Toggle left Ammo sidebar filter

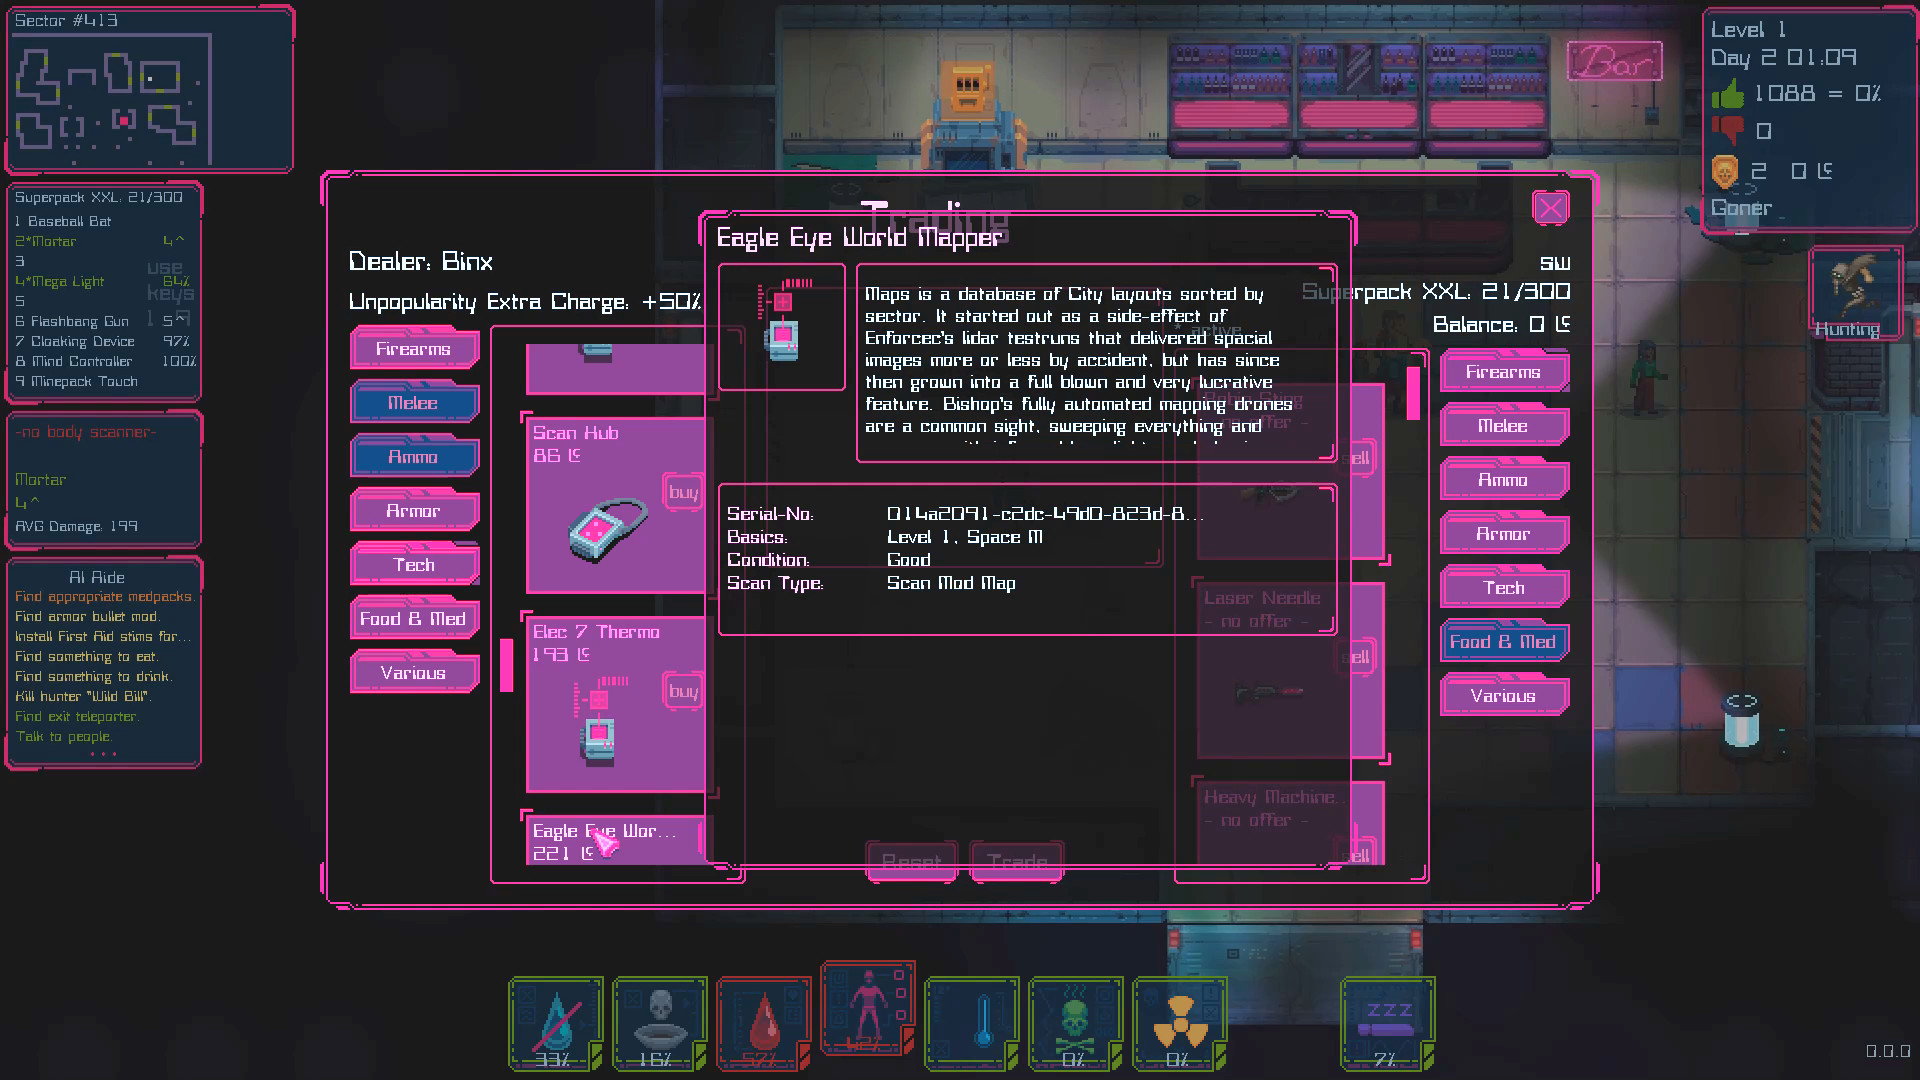point(413,455)
